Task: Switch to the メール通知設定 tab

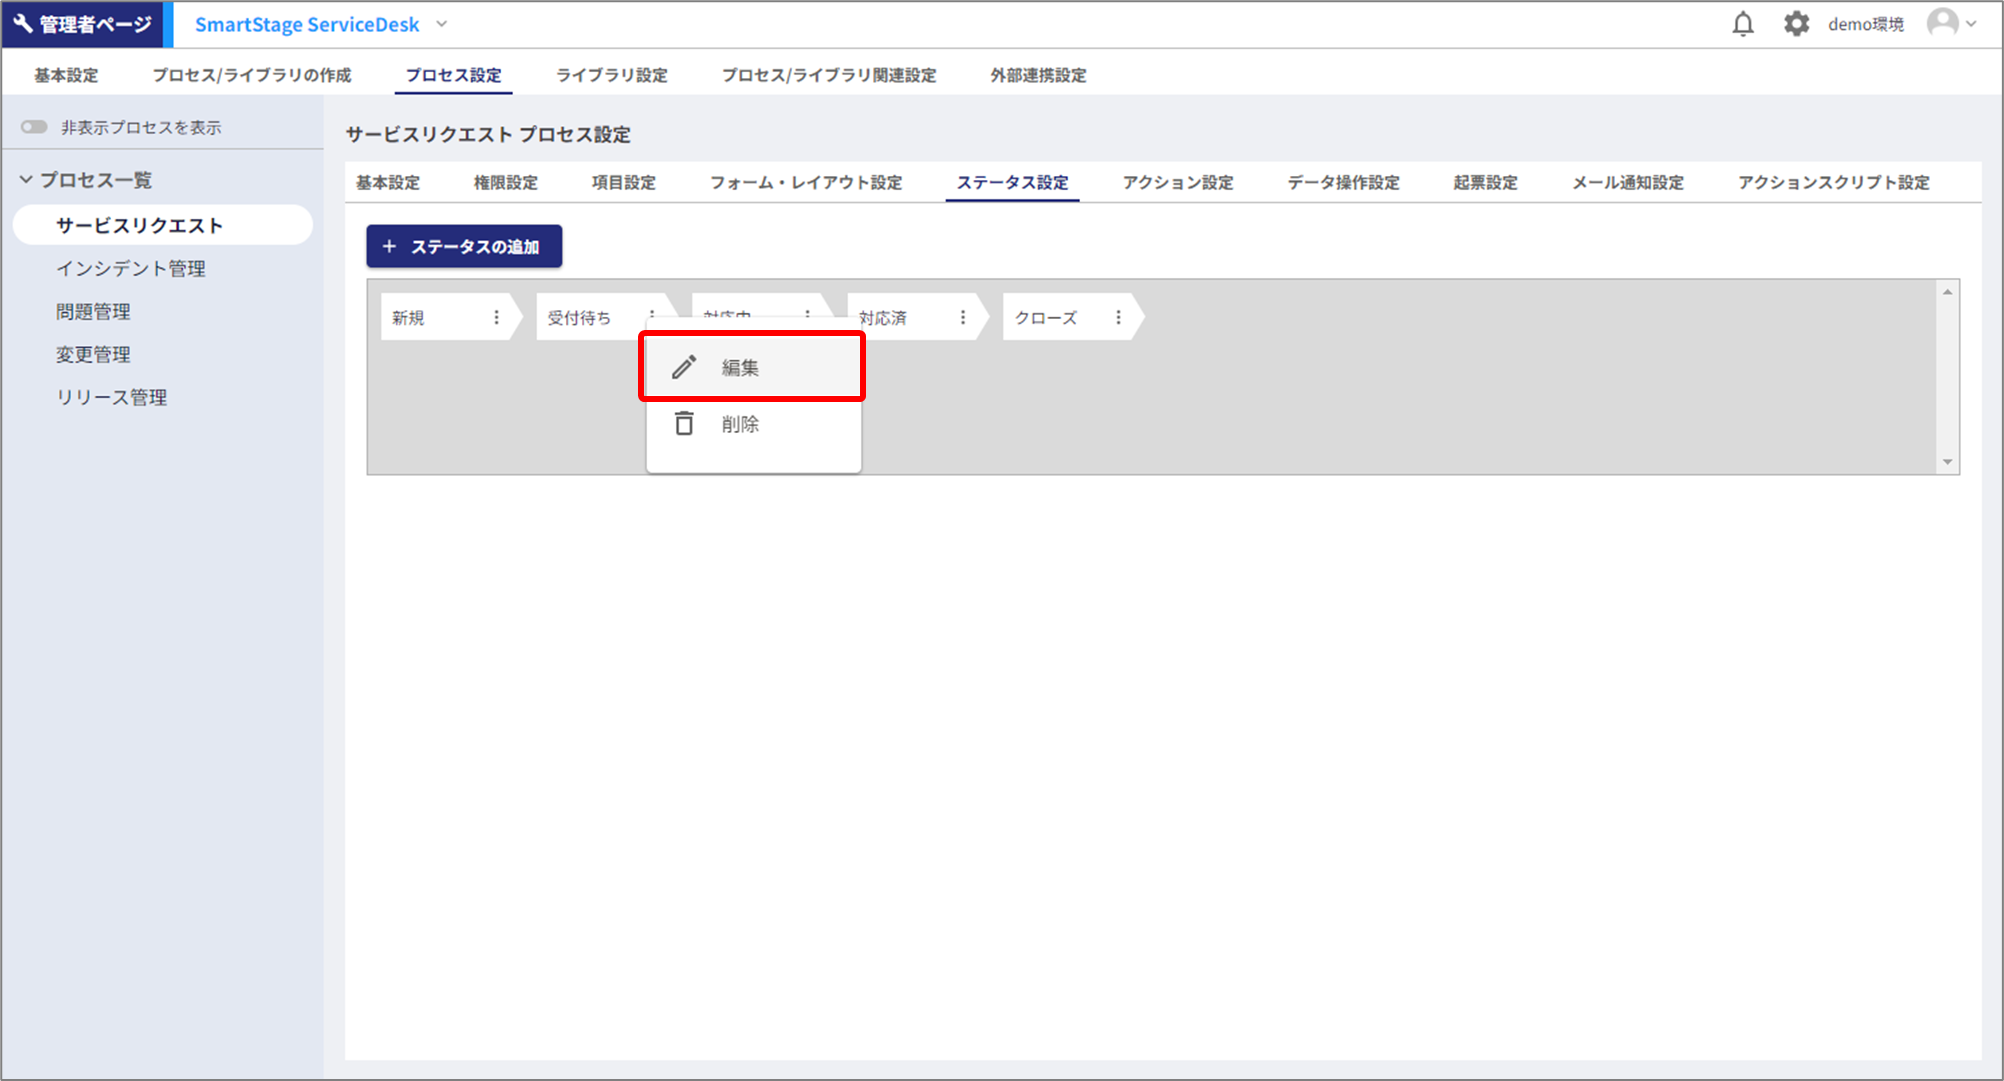Action: click(1627, 182)
